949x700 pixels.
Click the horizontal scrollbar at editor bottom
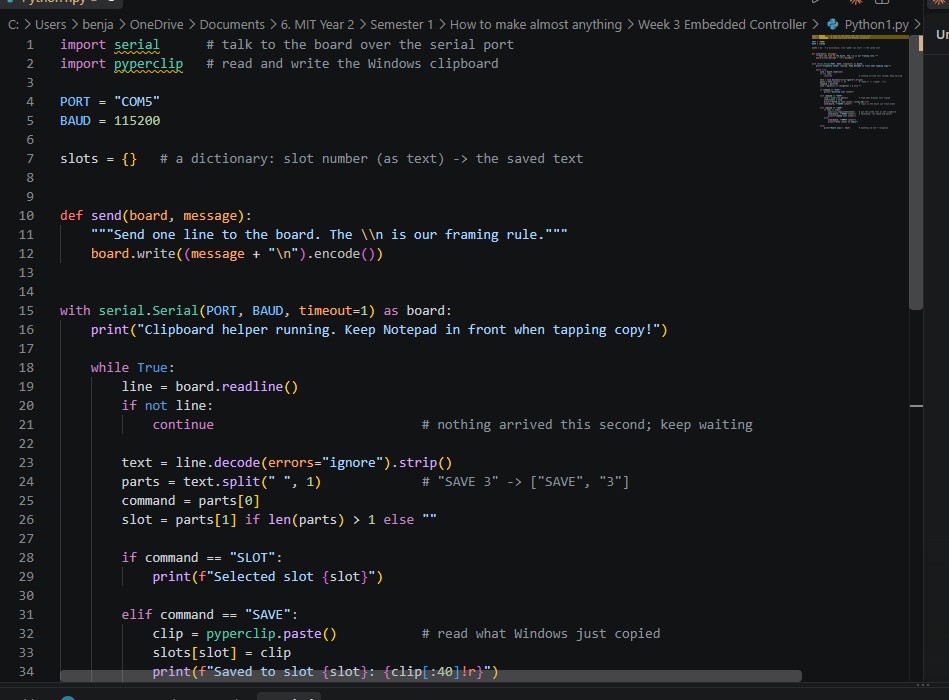tap(431, 676)
